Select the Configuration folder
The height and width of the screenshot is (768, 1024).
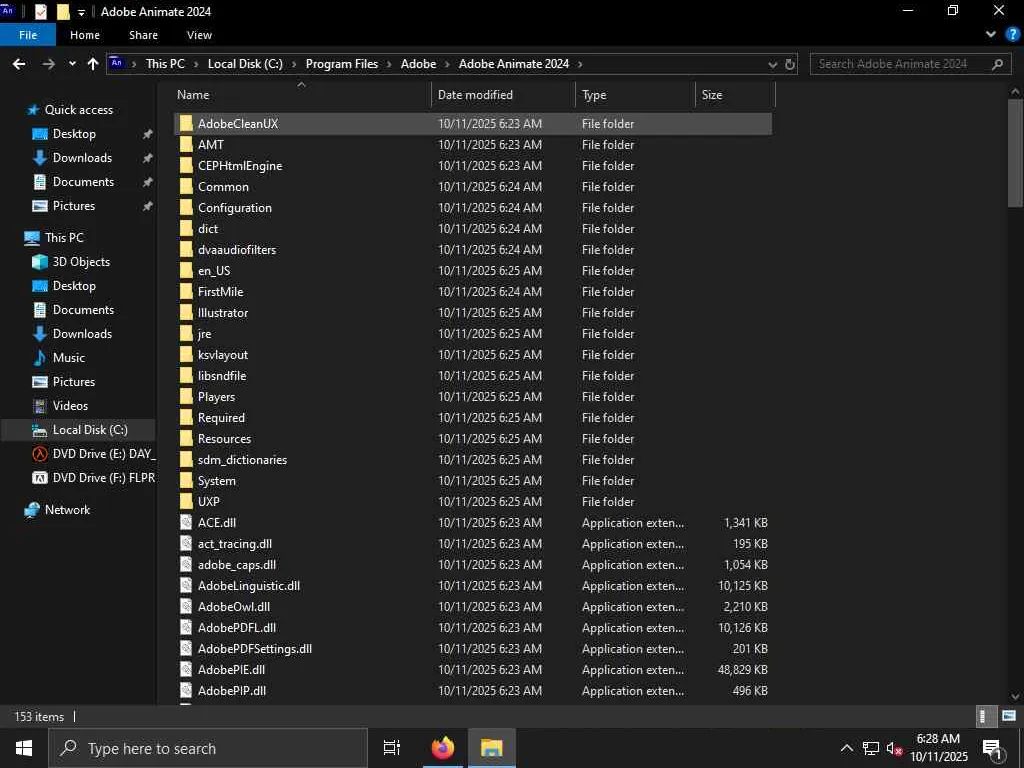tap(234, 208)
